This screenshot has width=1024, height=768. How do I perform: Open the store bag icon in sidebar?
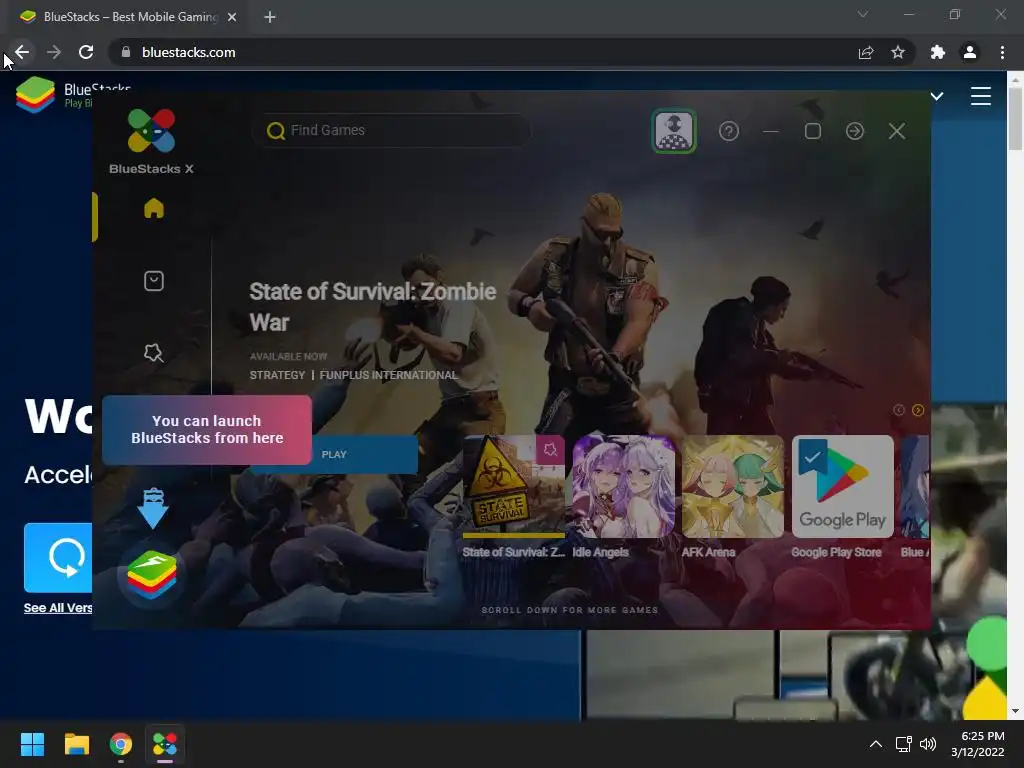click(x=153, y=281)
